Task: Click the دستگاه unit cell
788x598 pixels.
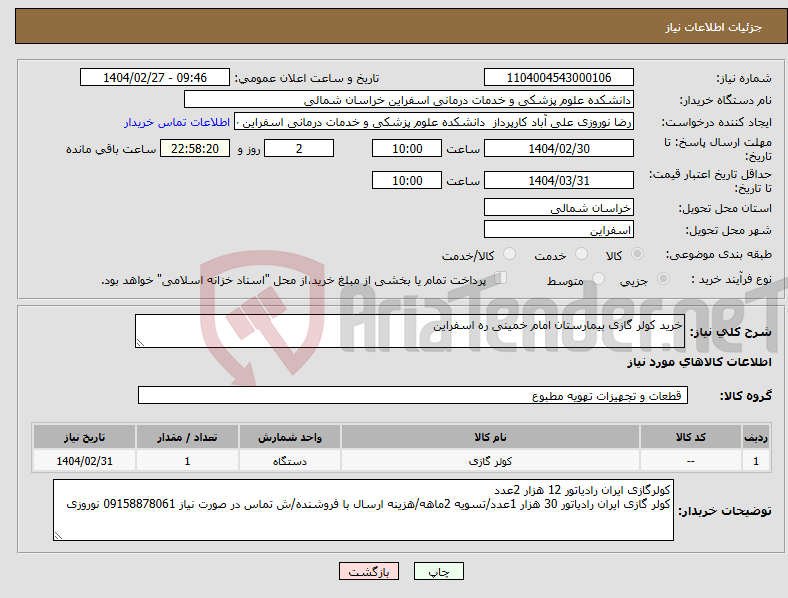Action: click(x=290, y=461)
